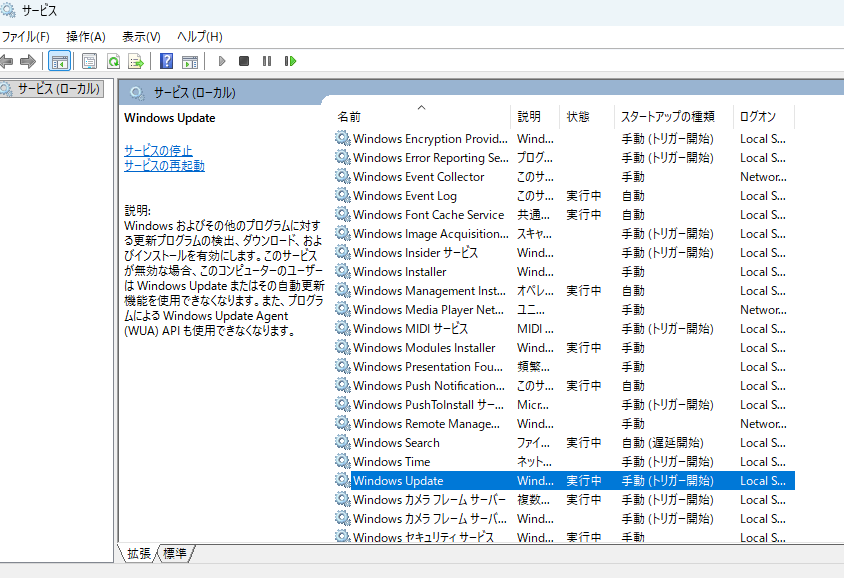Click the Refresh toolbar icon
The height and width of the screenshot is (578, 844).
click(x=113, y=61)
